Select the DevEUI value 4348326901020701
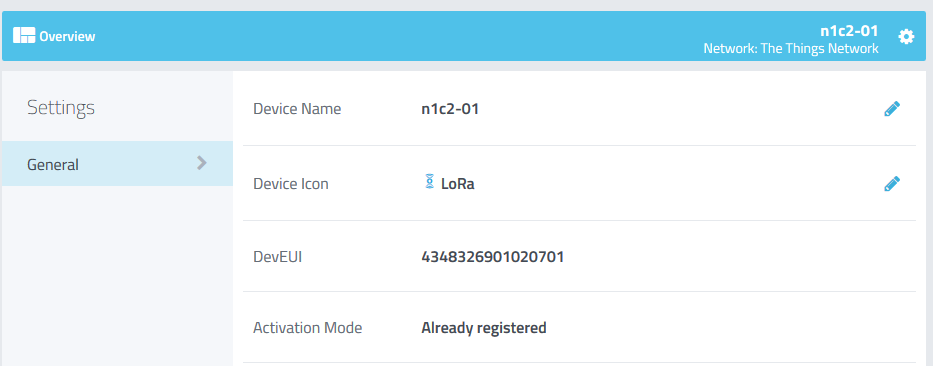This screenshot has width=933, height=366. (x=493, y=257)
